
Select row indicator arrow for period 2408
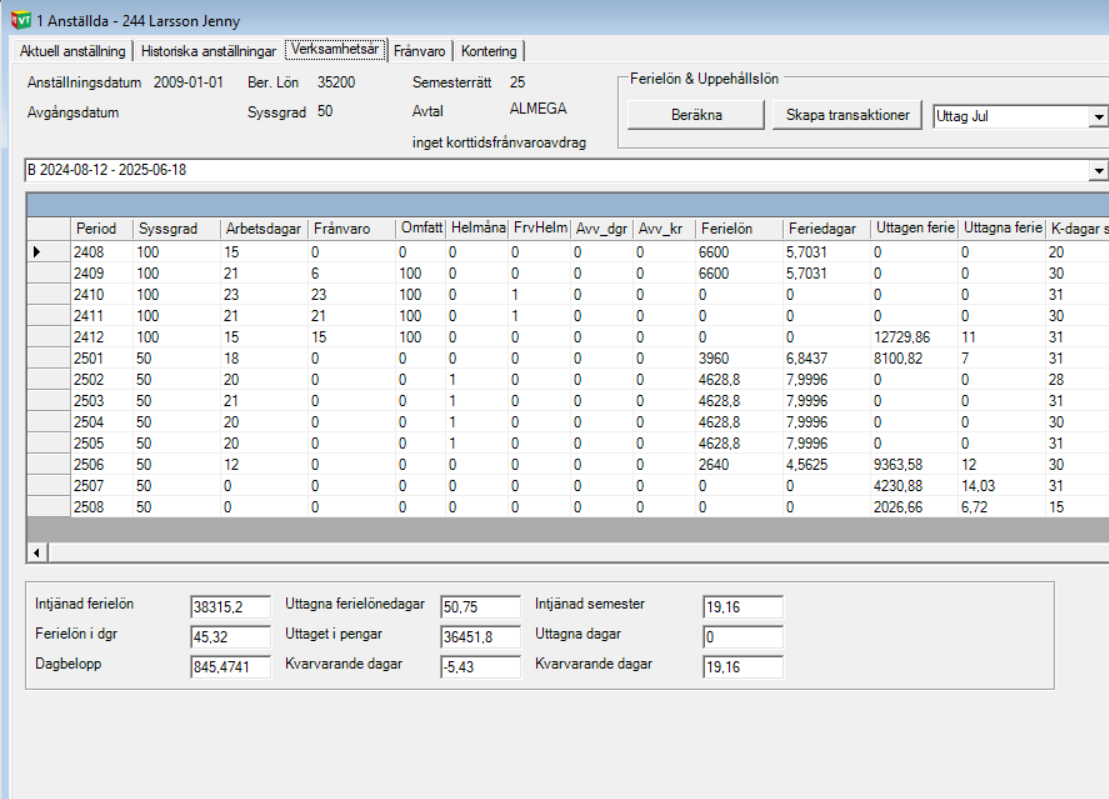[x=37, y=252]
